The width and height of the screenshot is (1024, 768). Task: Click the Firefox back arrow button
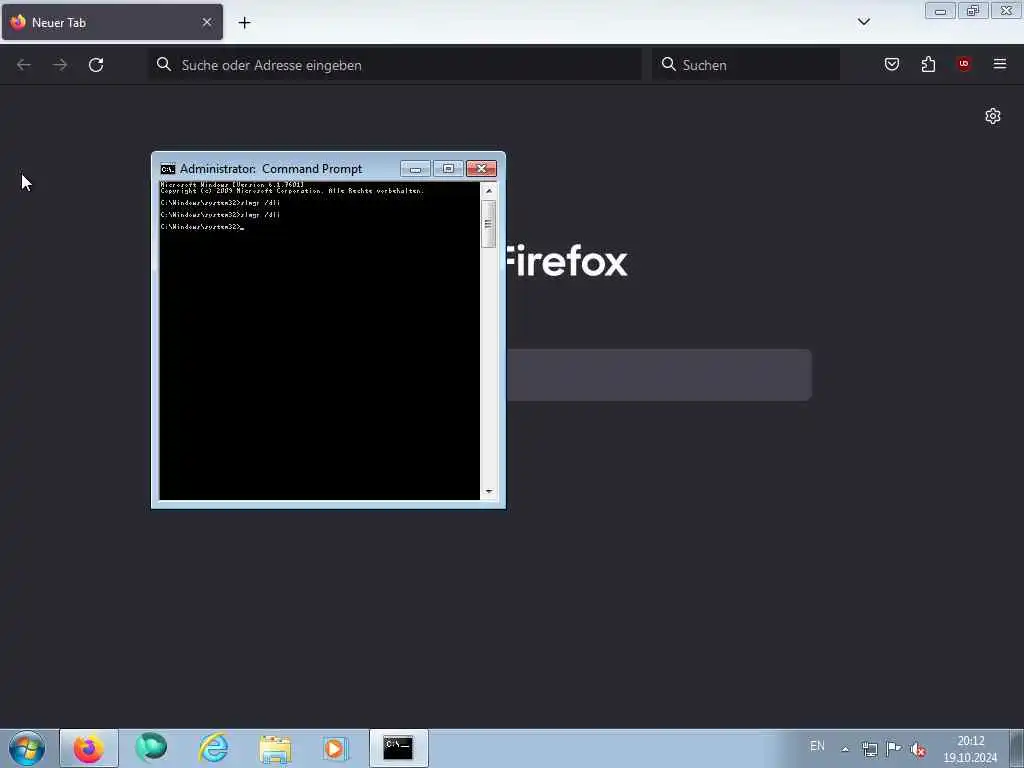(24, 65)
